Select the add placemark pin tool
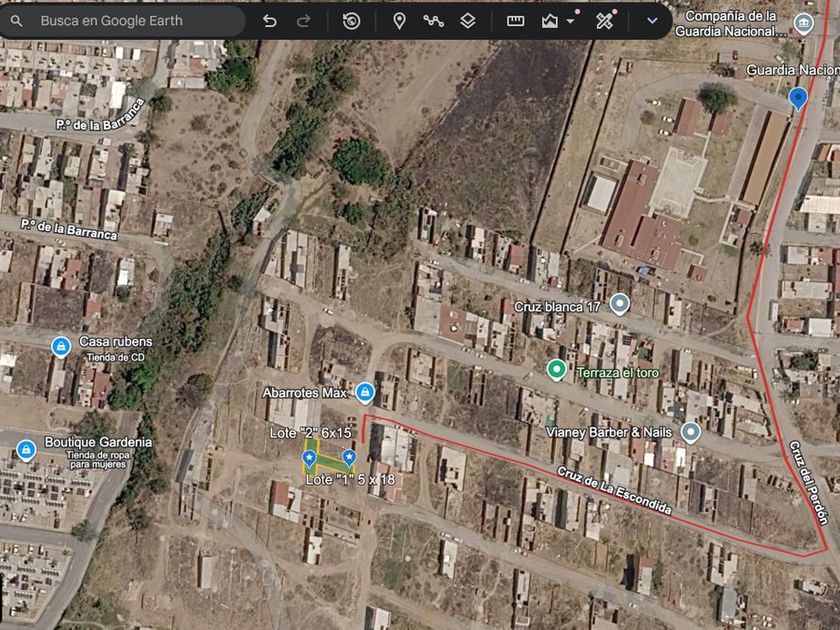The height and width of the screenshot is (630, 840). point(399,21)
